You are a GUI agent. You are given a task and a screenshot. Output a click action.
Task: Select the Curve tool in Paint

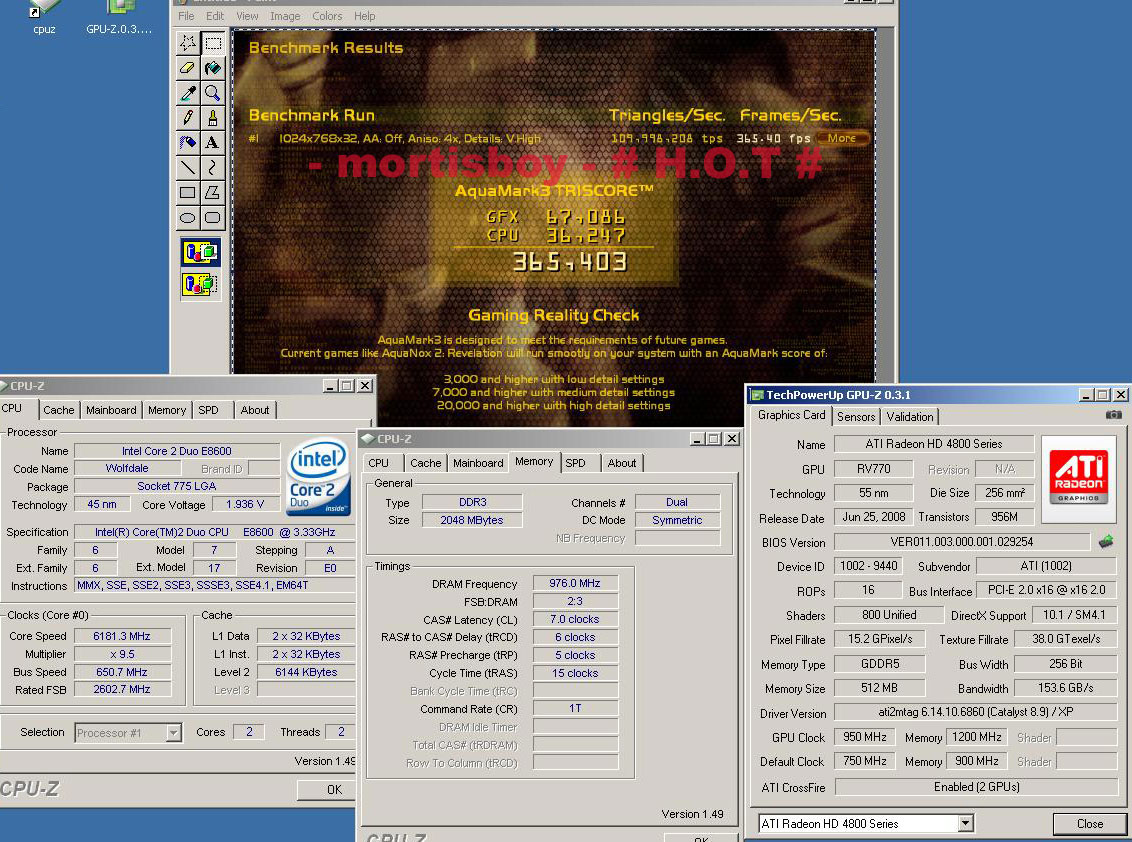(213, 168)
